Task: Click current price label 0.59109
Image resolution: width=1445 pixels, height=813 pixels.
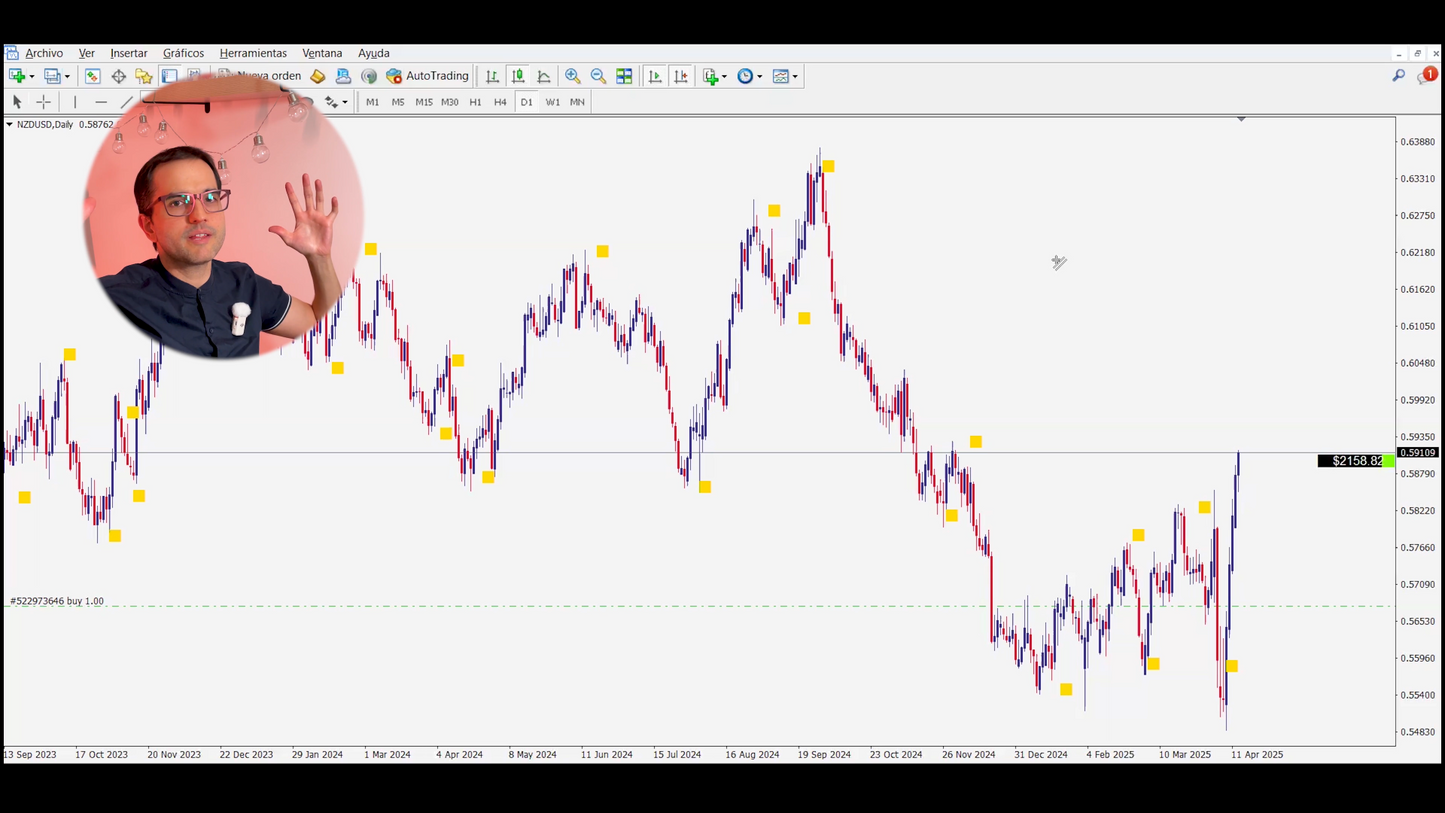Action: coord(1416,453)
